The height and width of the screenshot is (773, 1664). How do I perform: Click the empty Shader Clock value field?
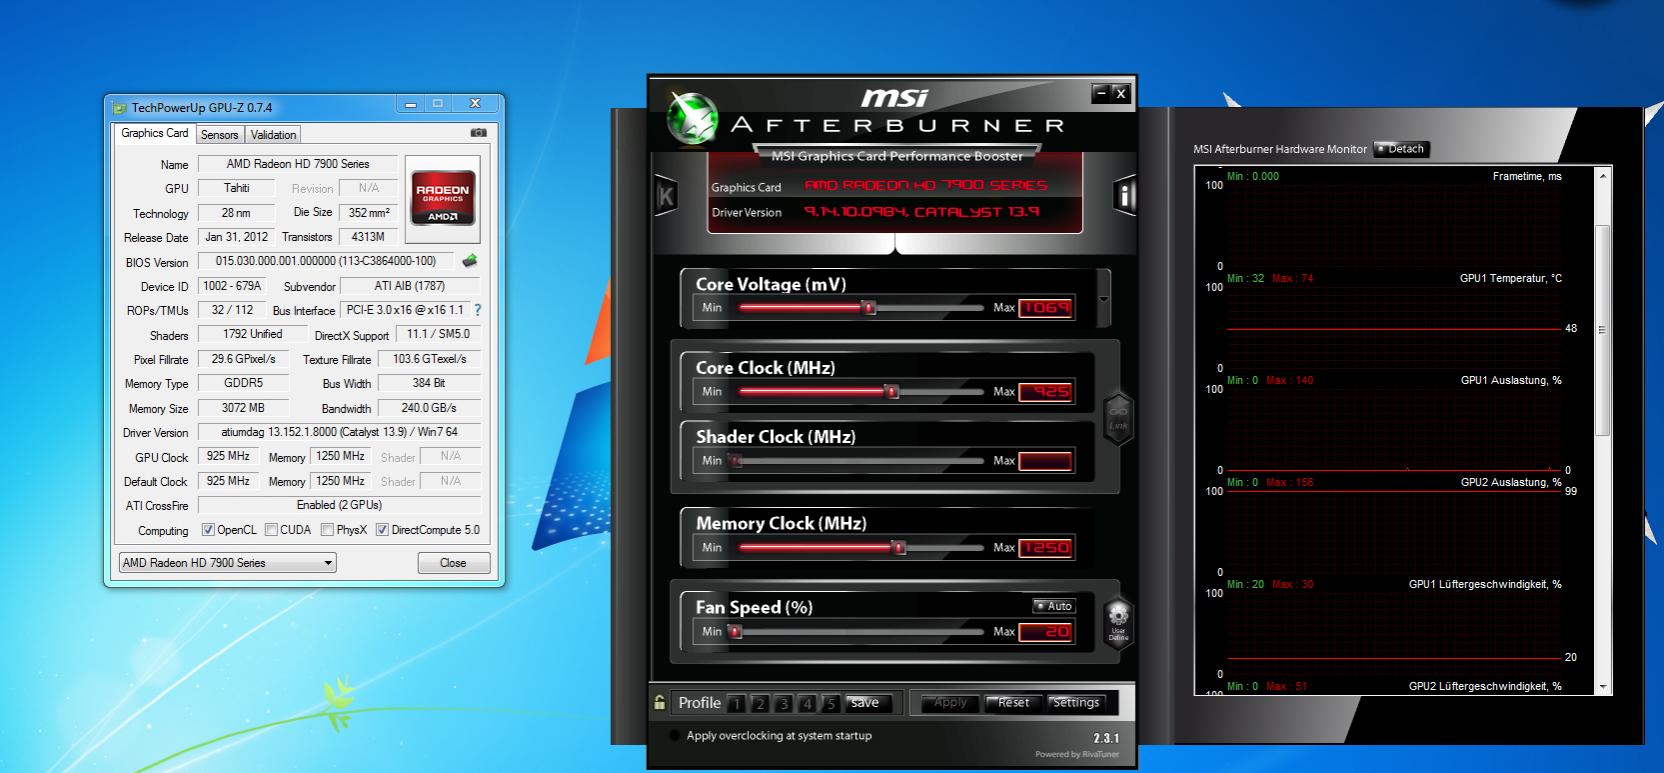pos(1045,461)
